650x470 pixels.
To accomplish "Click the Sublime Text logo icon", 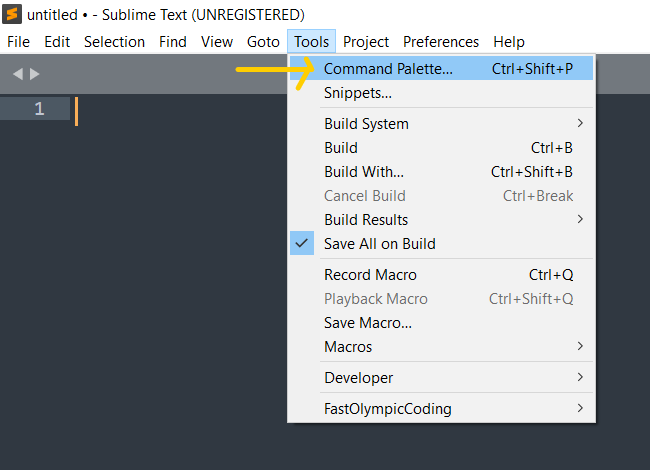I will pyautogui.click(x=13, y=14).
